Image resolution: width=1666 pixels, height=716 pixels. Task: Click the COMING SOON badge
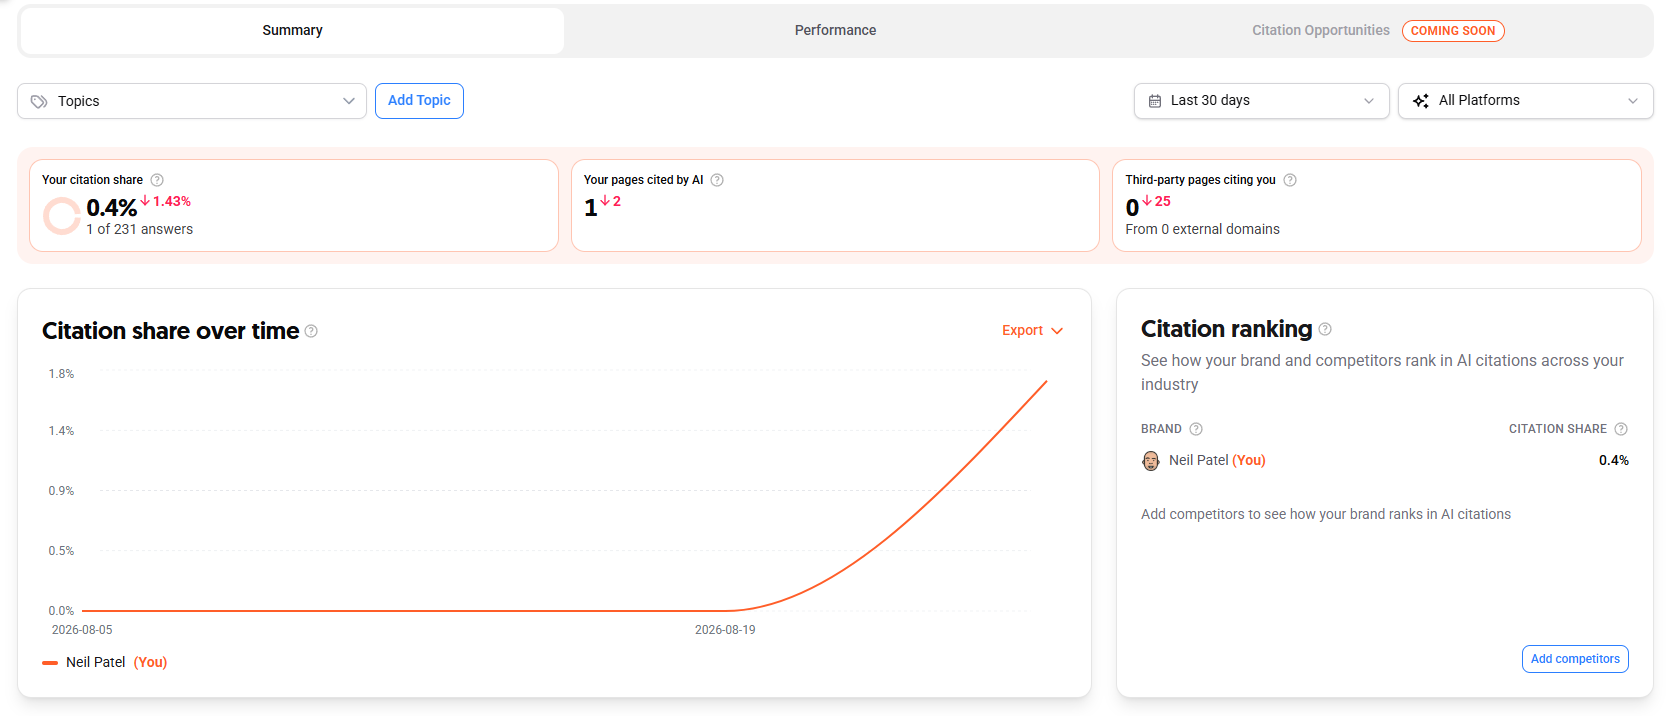point(1453,31)
